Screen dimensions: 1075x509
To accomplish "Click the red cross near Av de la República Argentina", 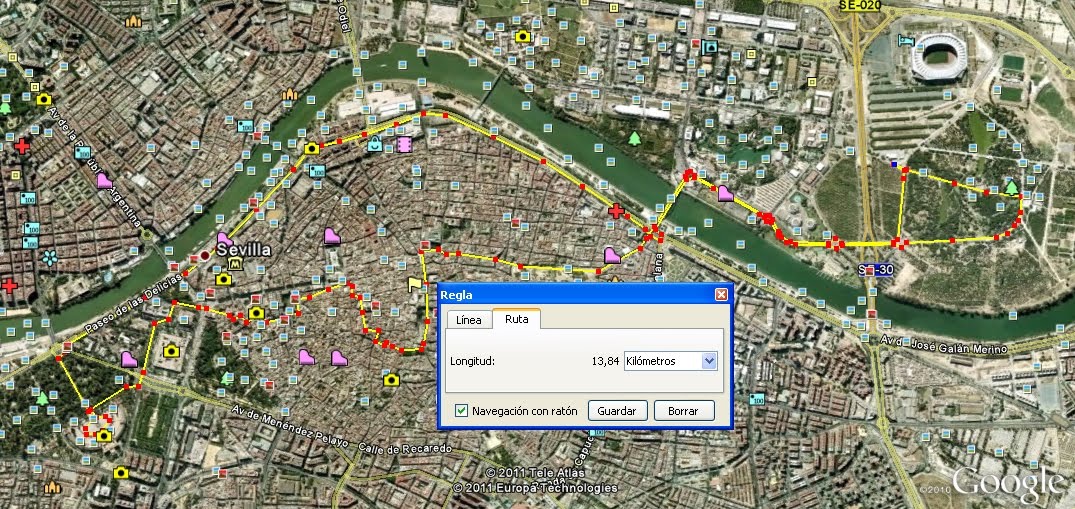I will click(x=22, y=146).
